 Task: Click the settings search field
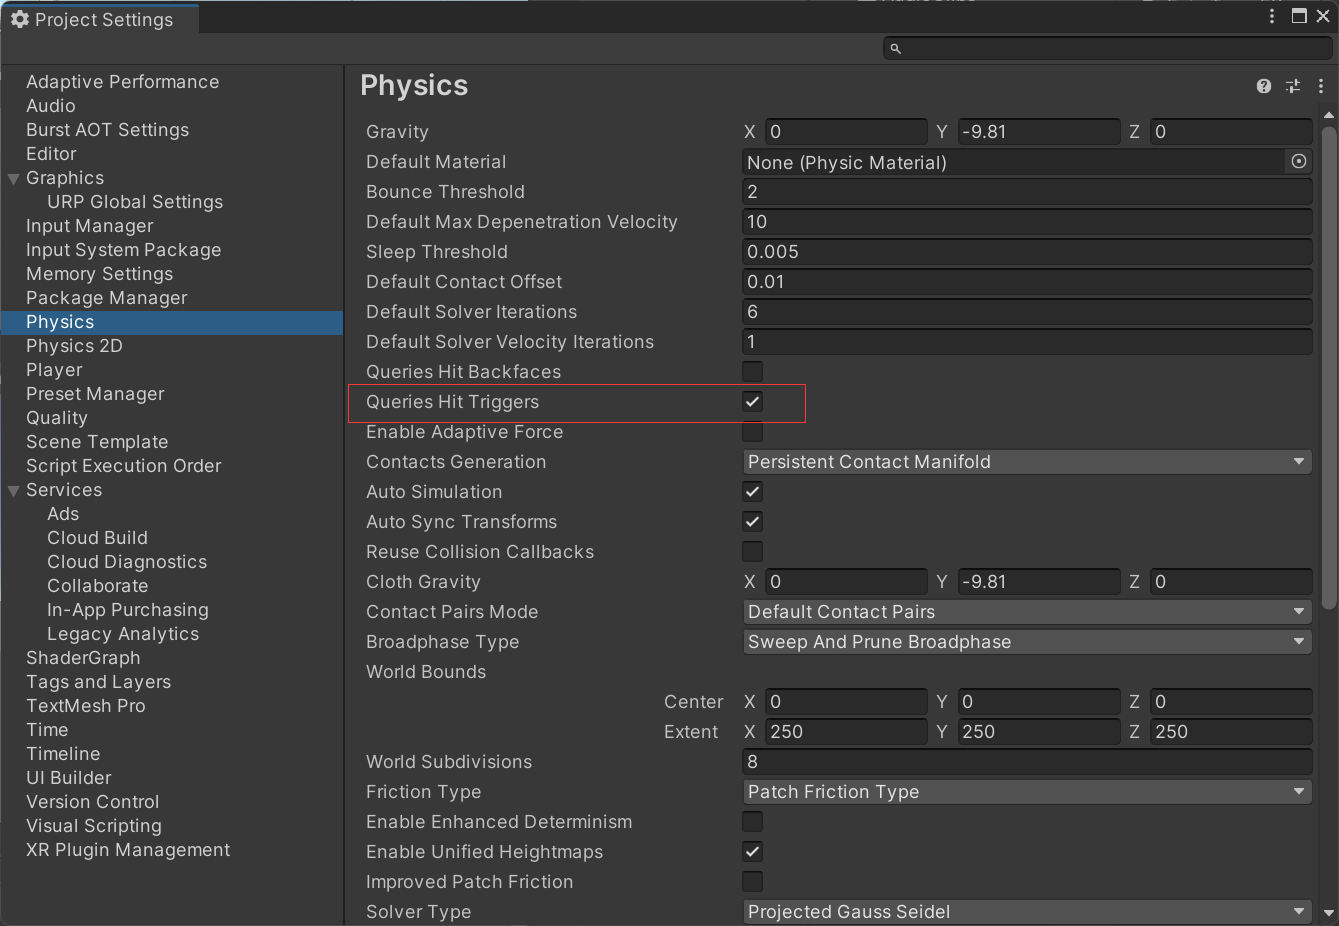pyautogui.click(x=1107, y=48)
